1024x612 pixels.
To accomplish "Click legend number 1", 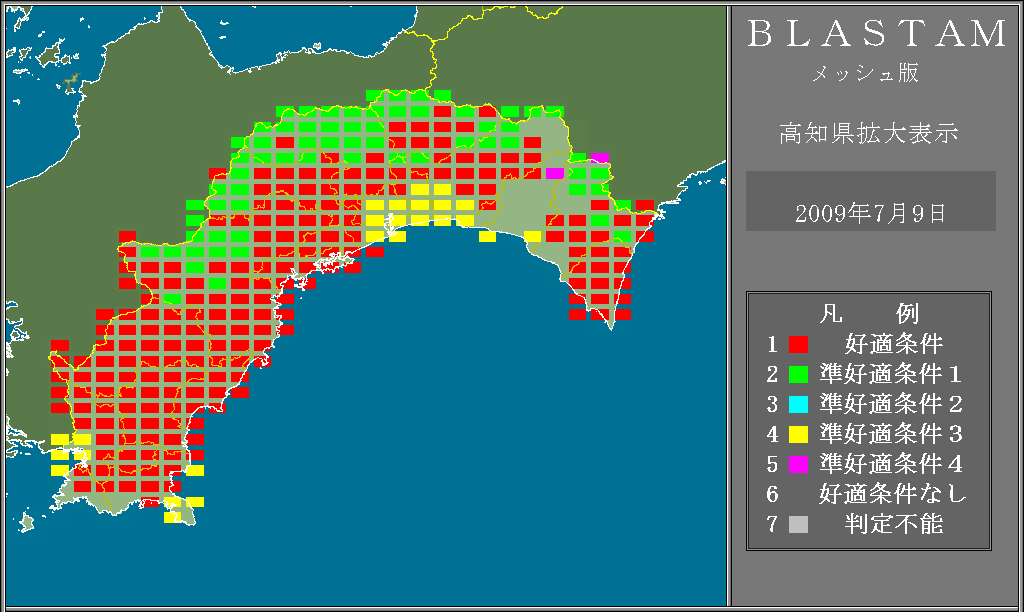I will 773,344.
